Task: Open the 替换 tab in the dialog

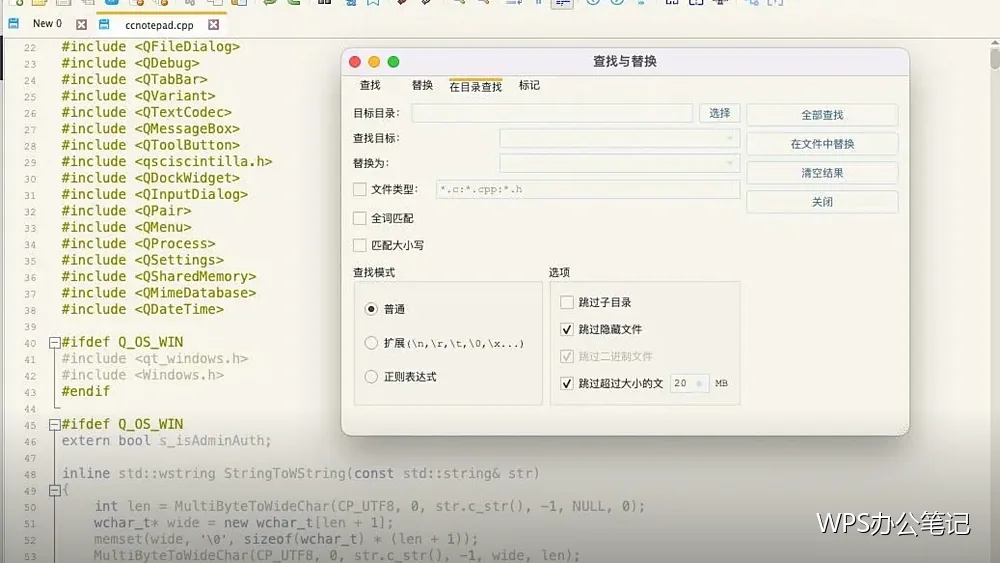Action: click(x=422, y=85)
